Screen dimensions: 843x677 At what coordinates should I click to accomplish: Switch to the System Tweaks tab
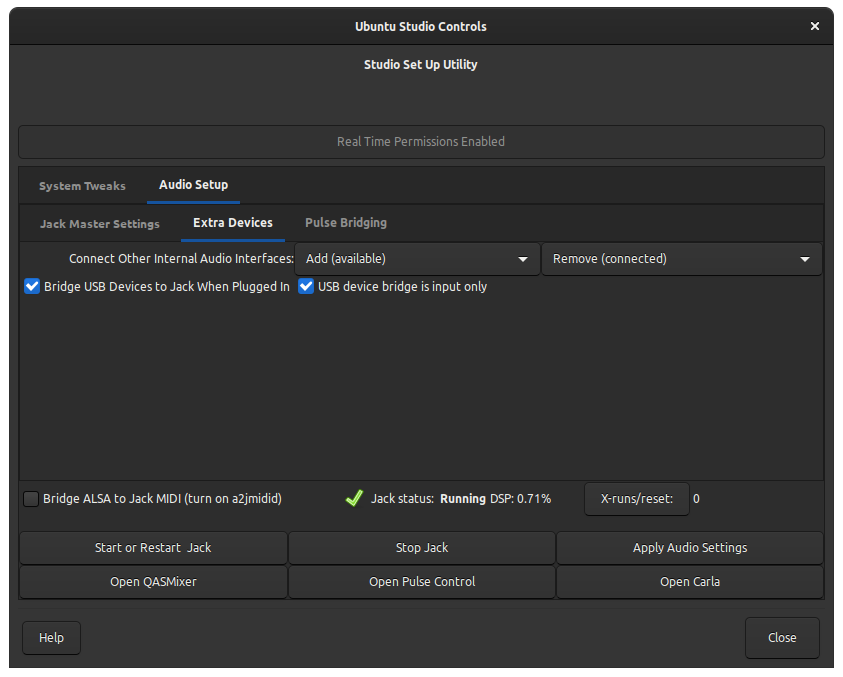pos(82,186)
